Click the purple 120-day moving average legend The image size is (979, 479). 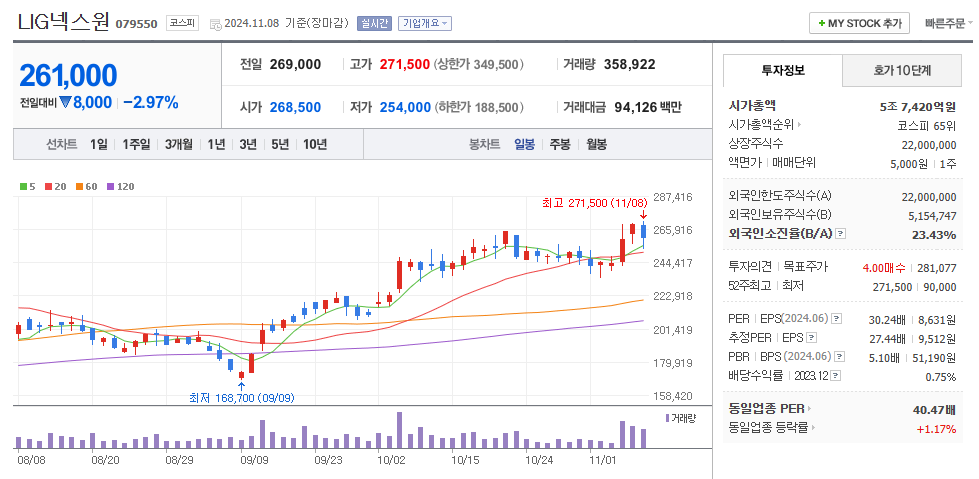121,186
